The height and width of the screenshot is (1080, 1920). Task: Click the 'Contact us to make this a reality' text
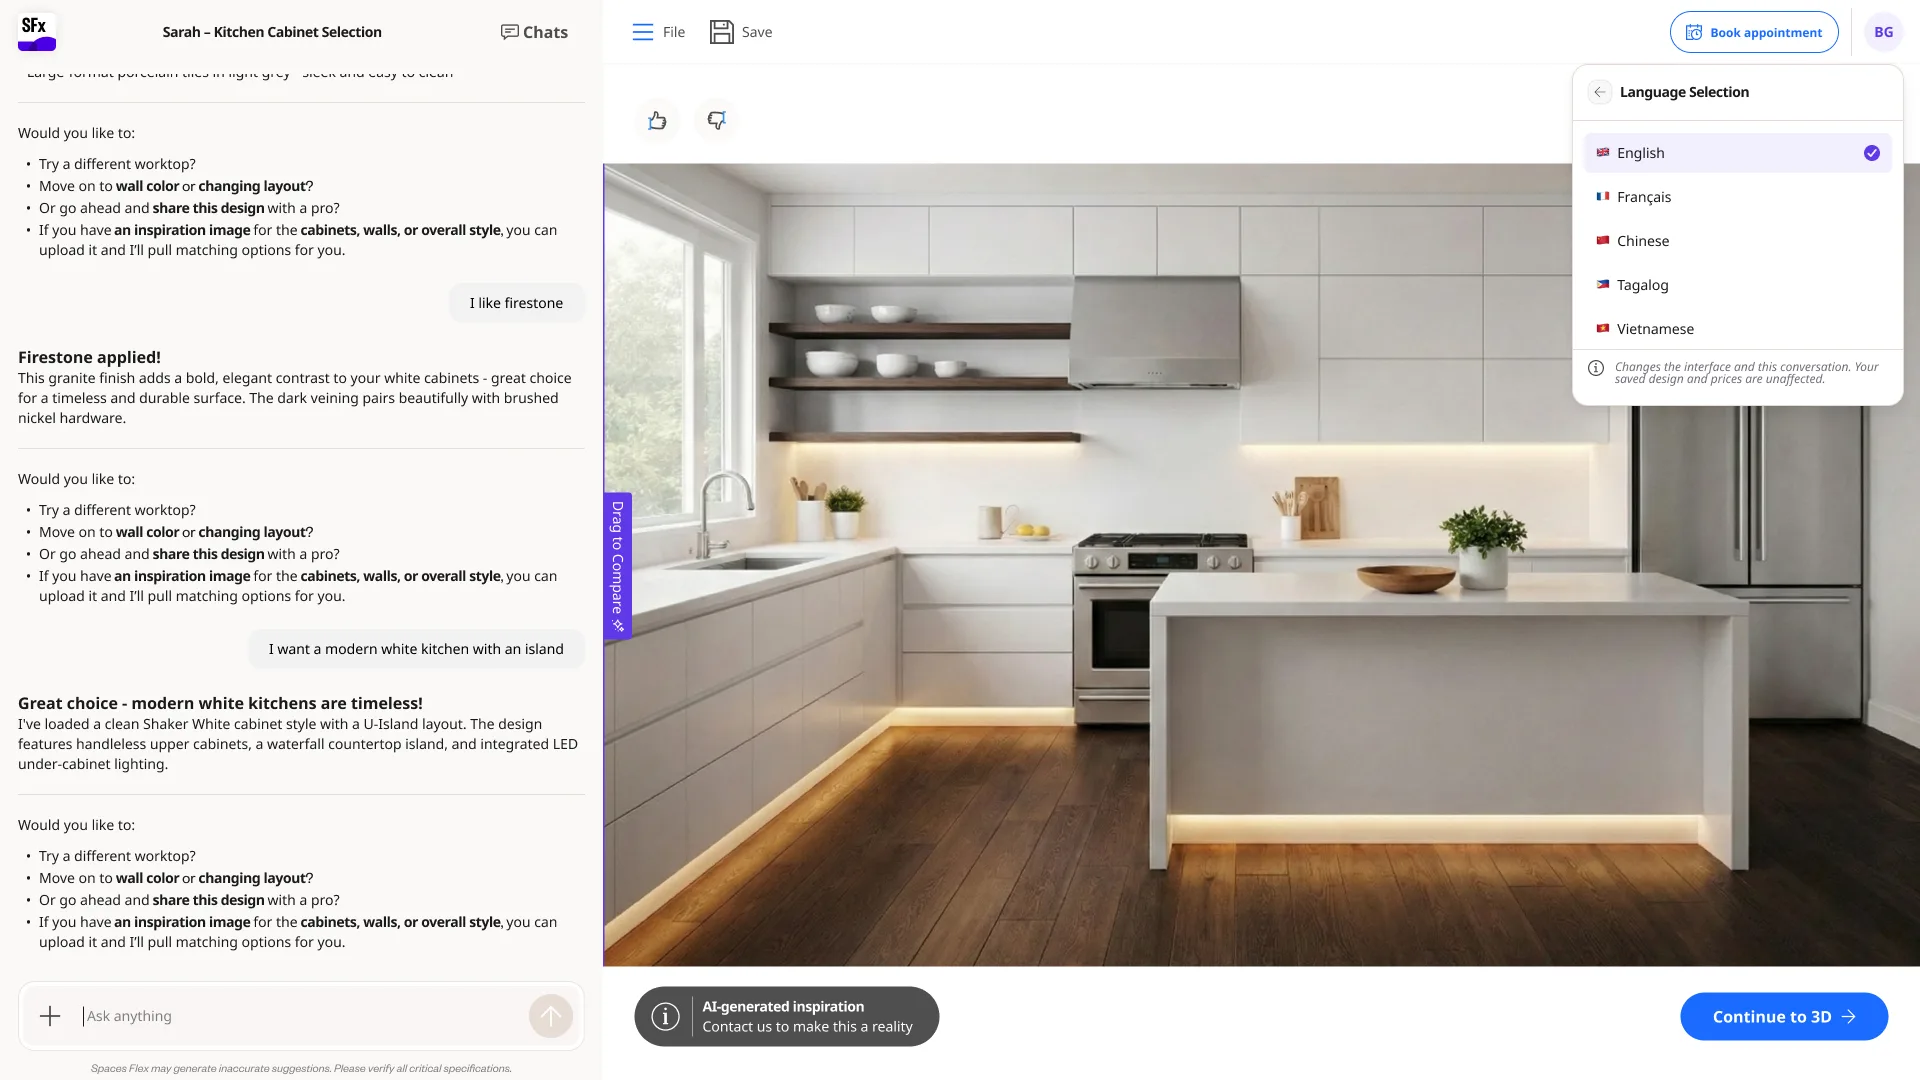pos(807,1027)
